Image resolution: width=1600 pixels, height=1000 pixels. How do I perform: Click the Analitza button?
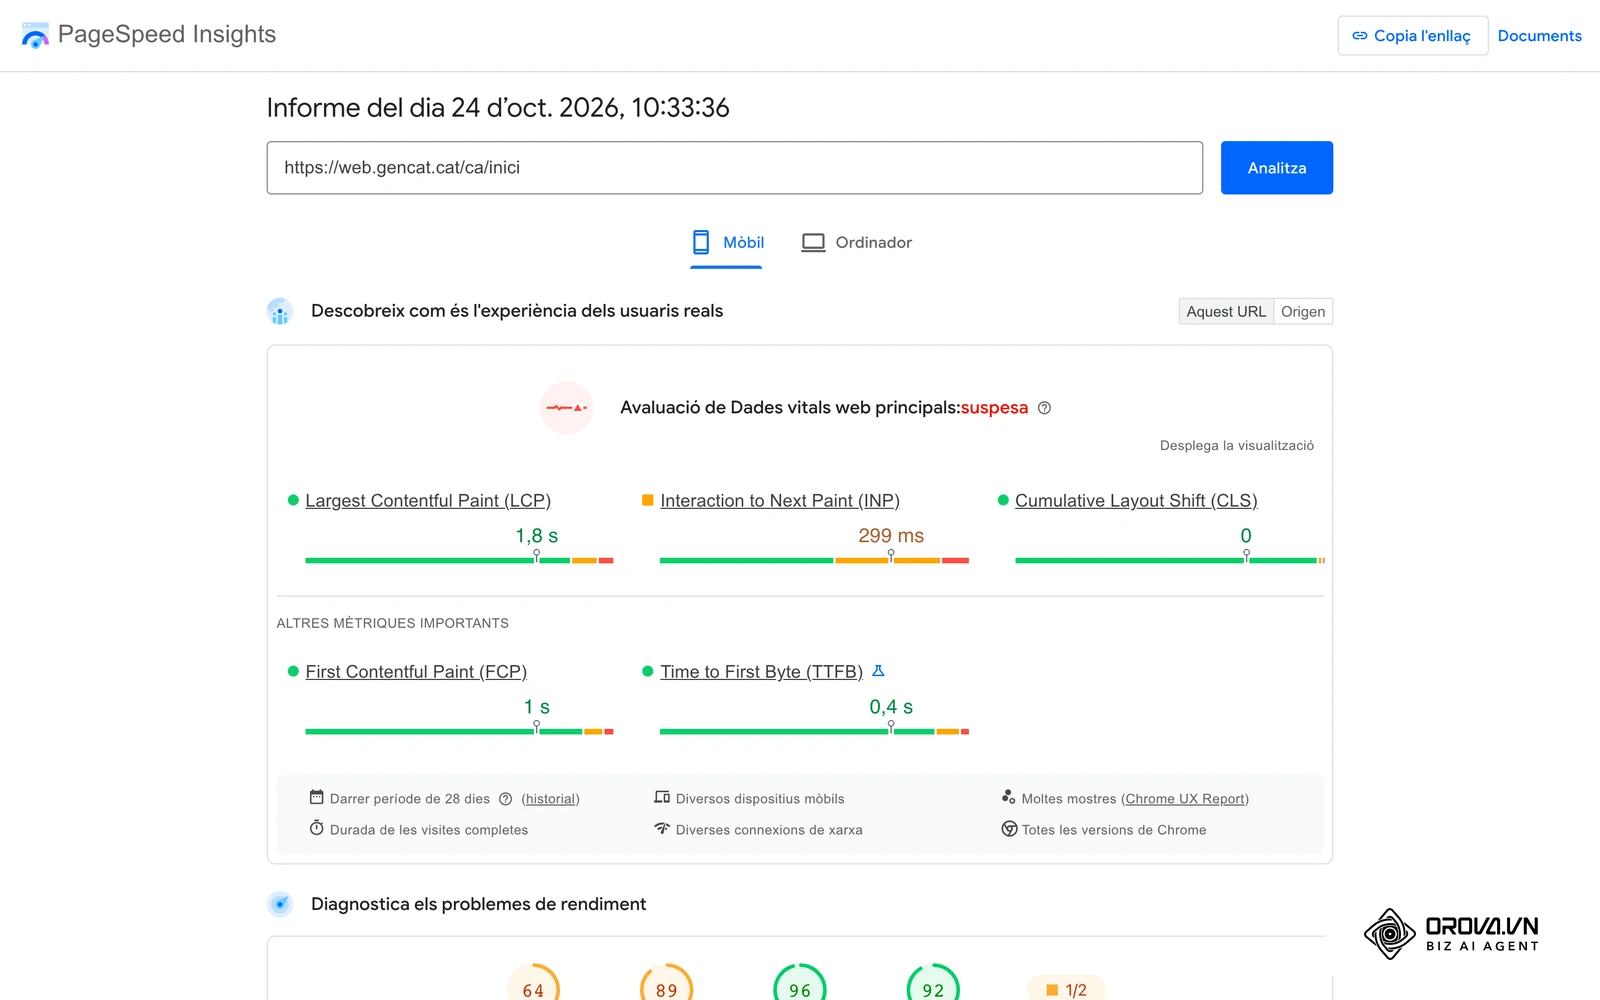tap(1277, 168)
